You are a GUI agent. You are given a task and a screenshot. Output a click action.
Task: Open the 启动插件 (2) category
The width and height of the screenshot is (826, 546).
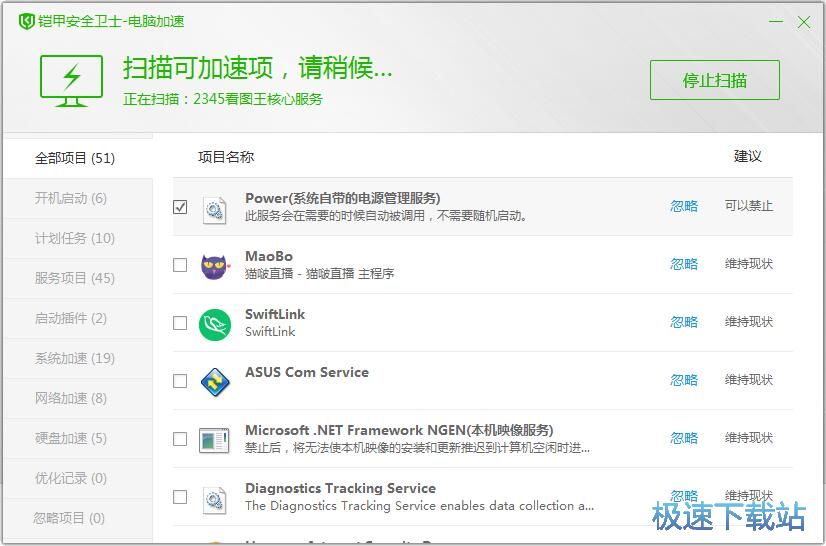[x=78, y=318]
